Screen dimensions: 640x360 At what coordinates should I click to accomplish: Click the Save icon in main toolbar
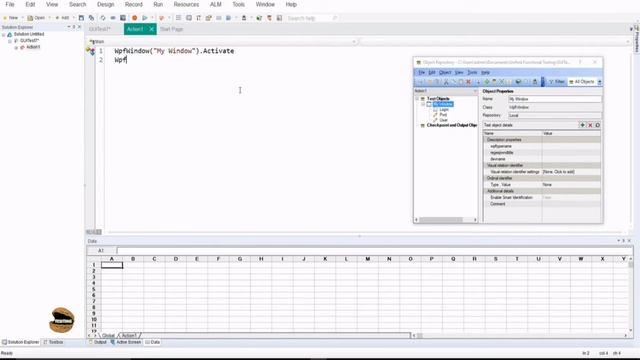(81, 18)
